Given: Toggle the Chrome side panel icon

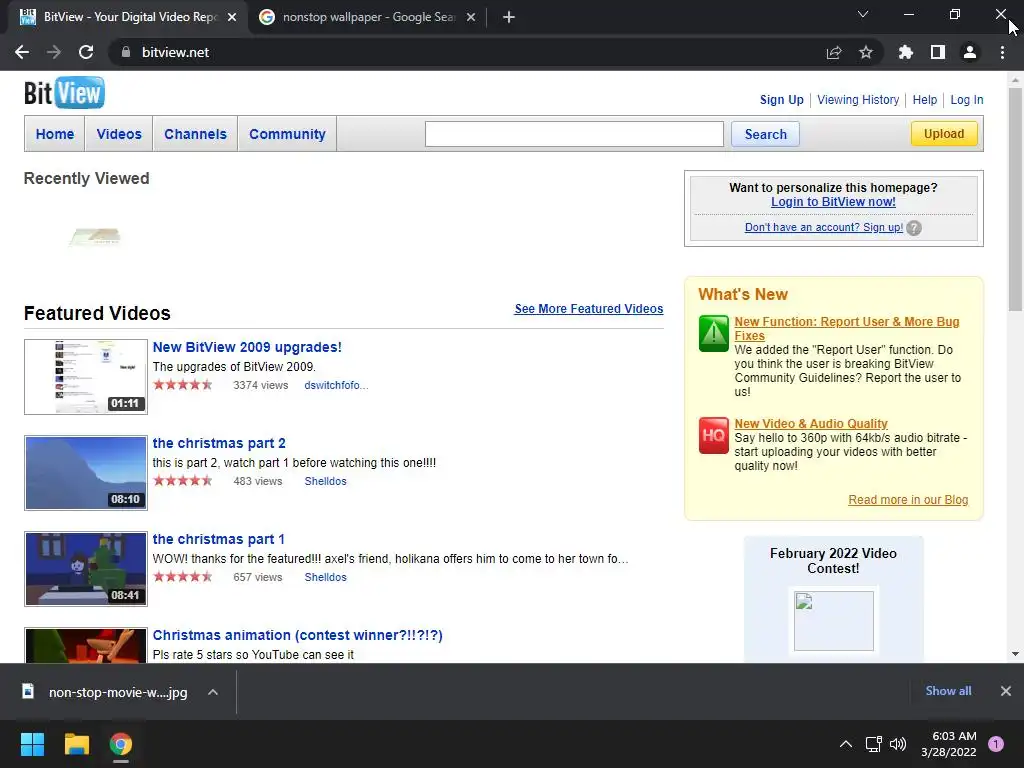Looking at the screenshot, I should click(938, 52).
